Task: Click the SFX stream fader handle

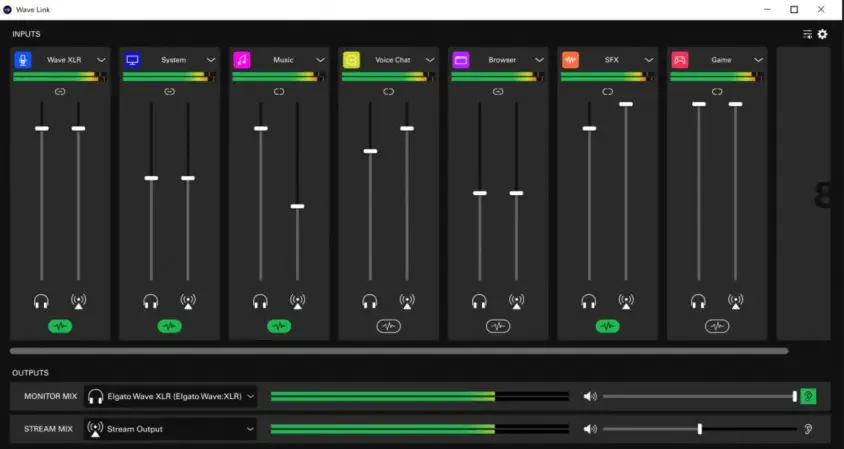Action: click(626, 104)
